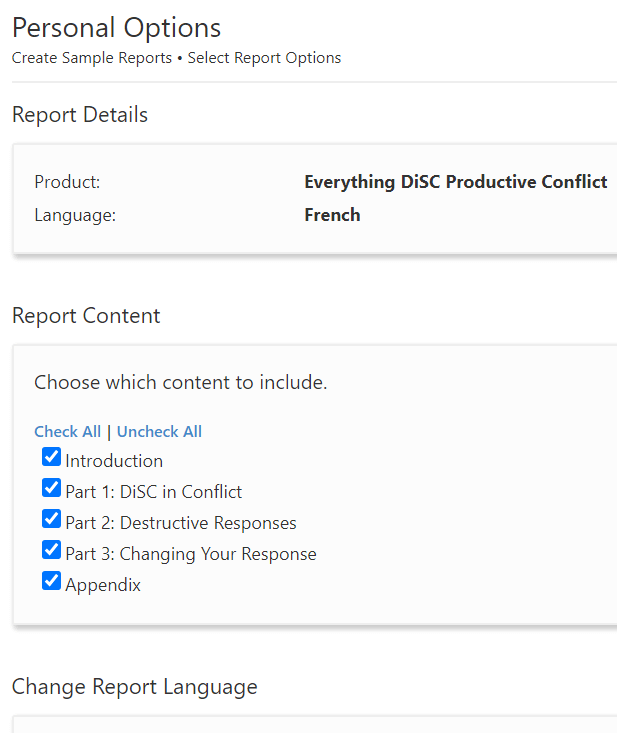Image resolution: width=619 pixels, height=733 pixels.
Task: Click the French language value
Action: coord(332,215)
